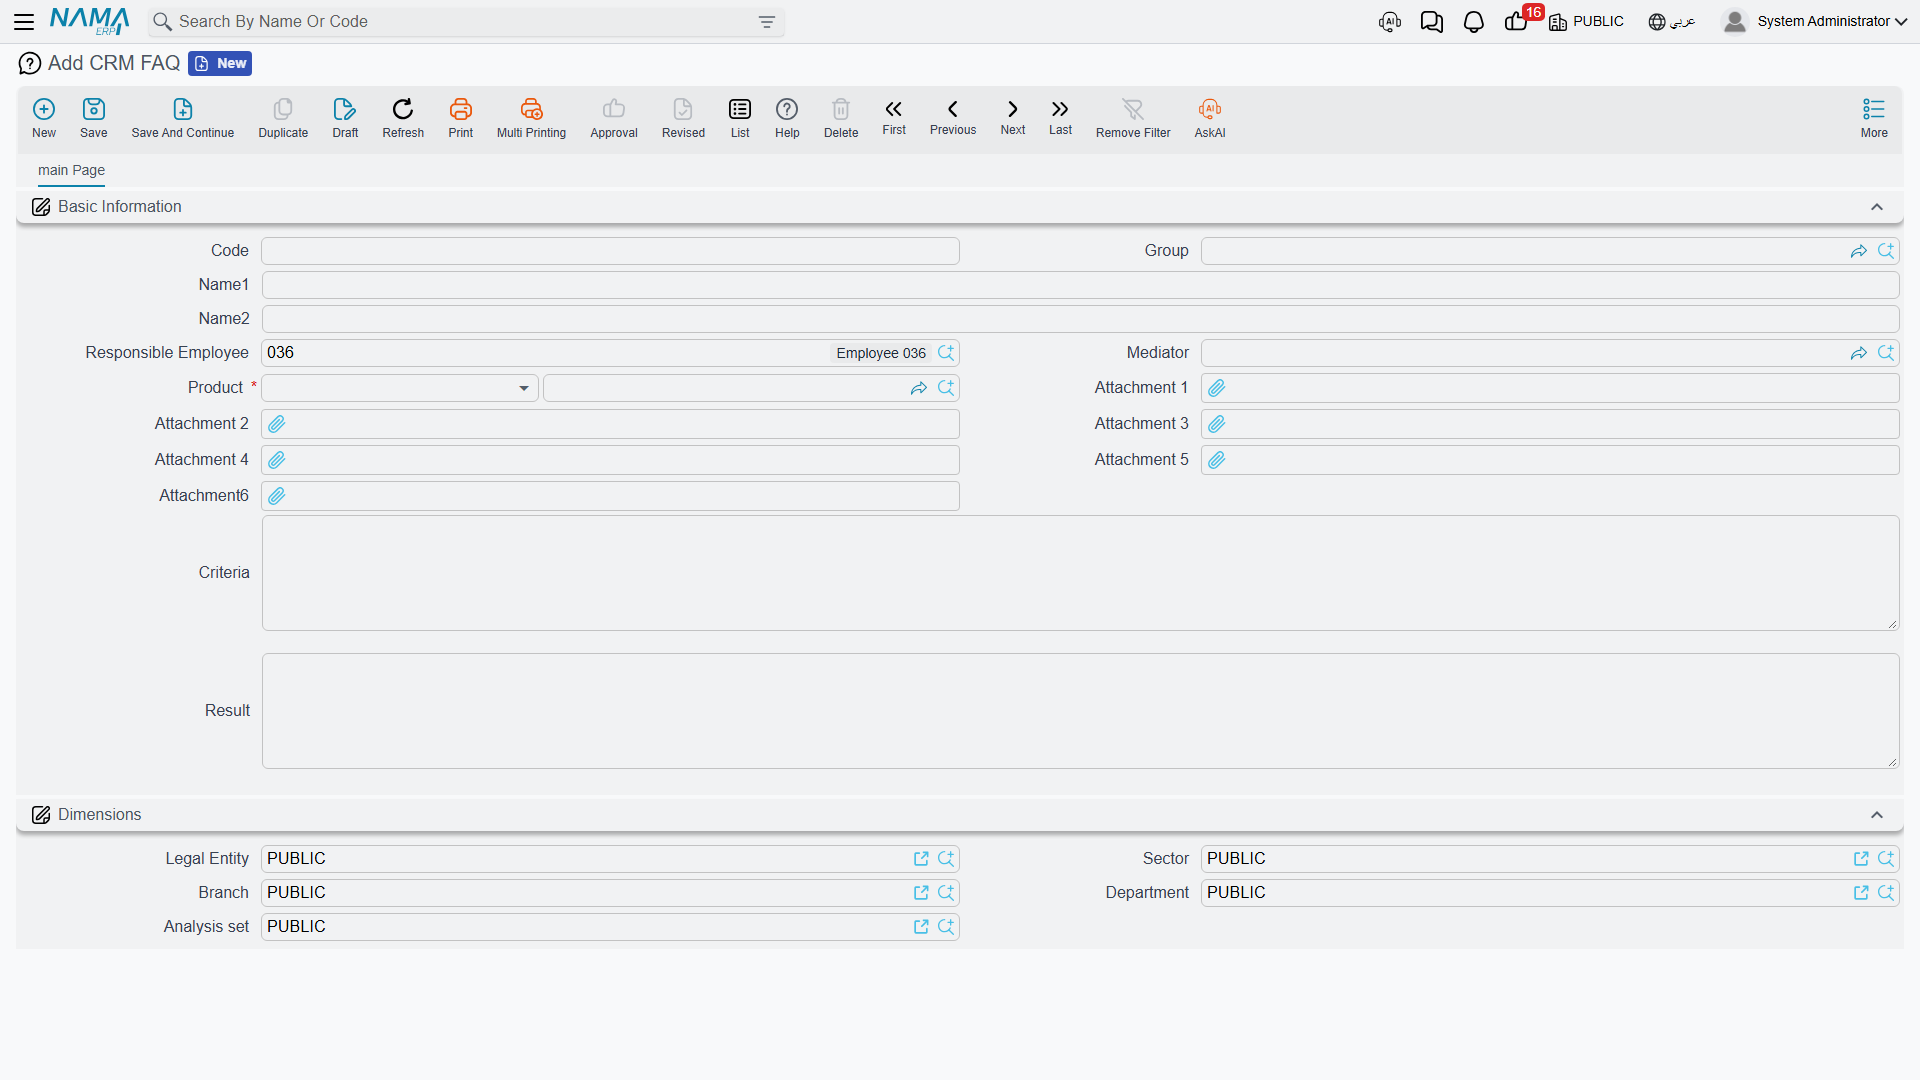Go to Previous record
The image size is (1920, 1080).
tap(953, 117)
